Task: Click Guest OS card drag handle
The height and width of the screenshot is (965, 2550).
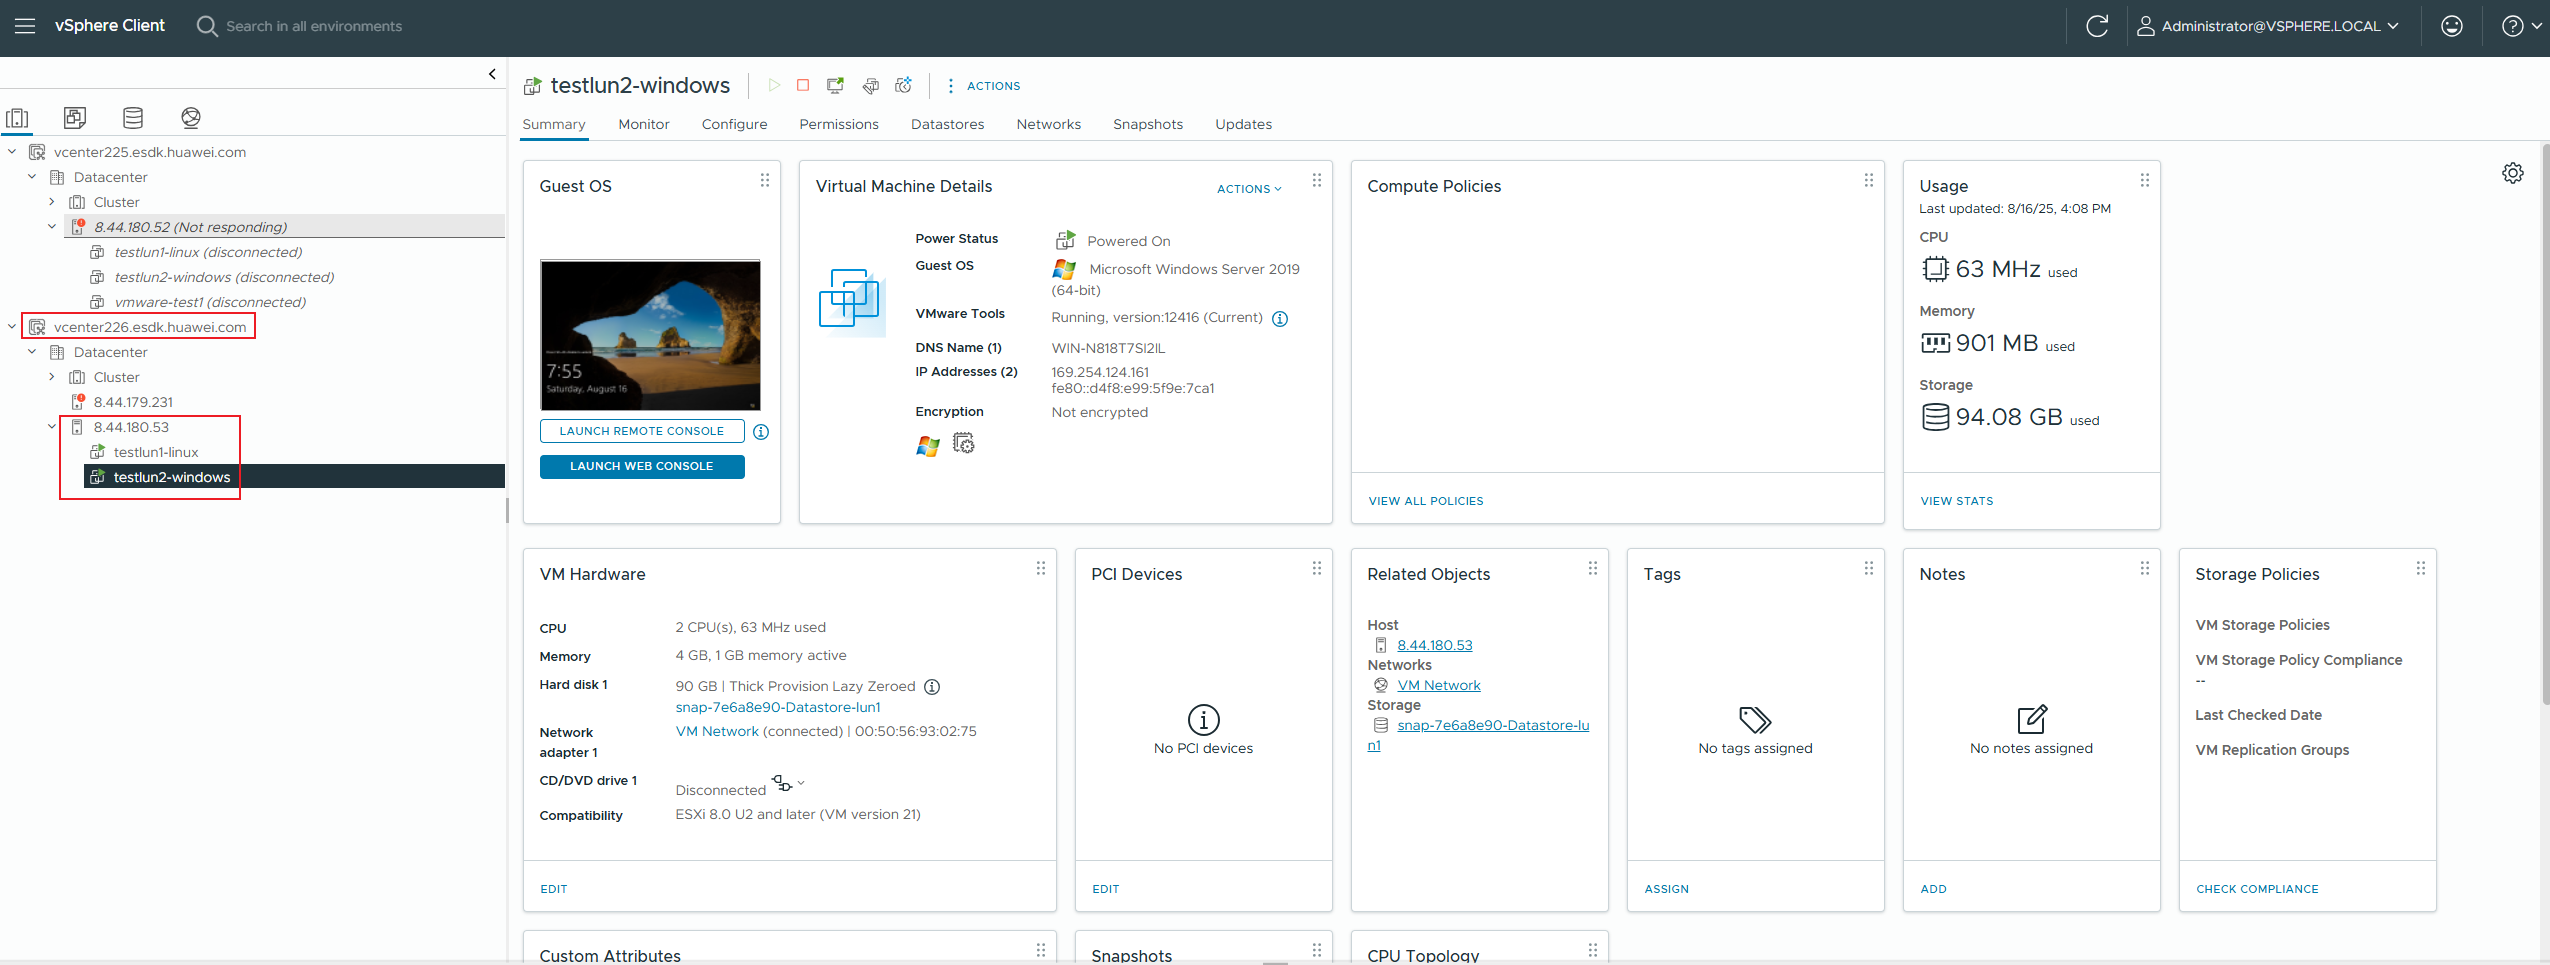Action: 765,180
